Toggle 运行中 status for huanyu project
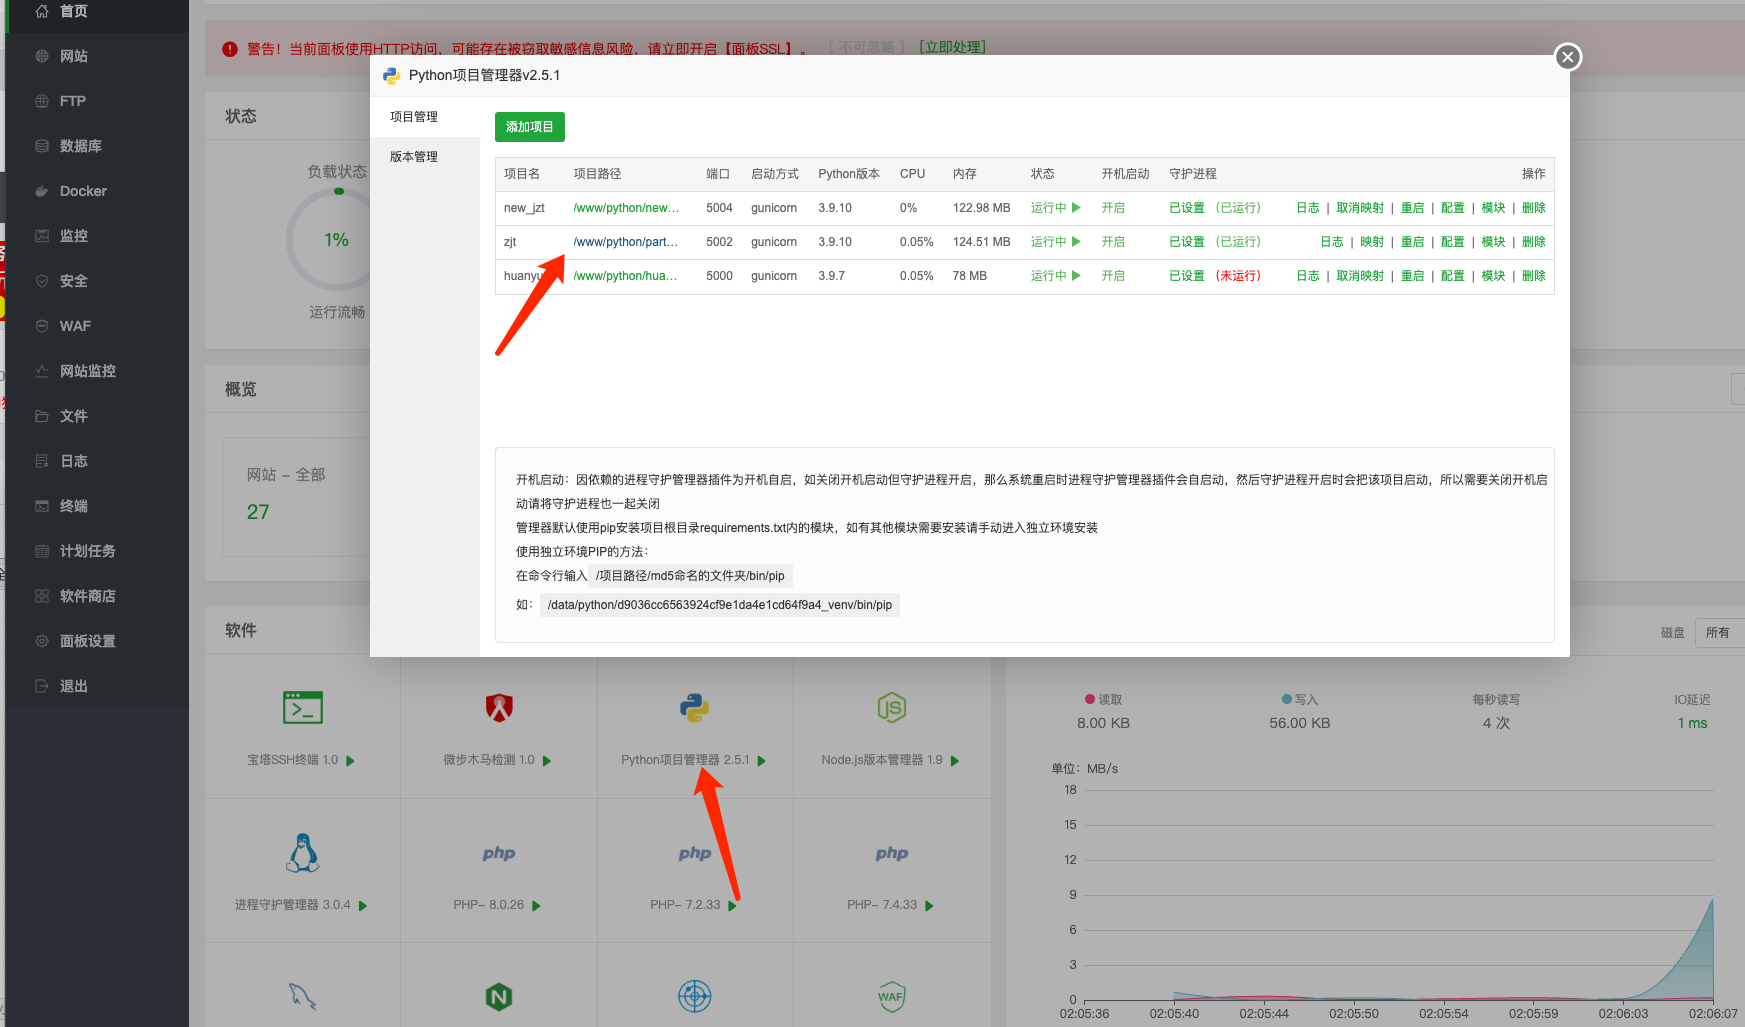This screenshot has width=1745, height=1027. click(x=1056, y=276)
